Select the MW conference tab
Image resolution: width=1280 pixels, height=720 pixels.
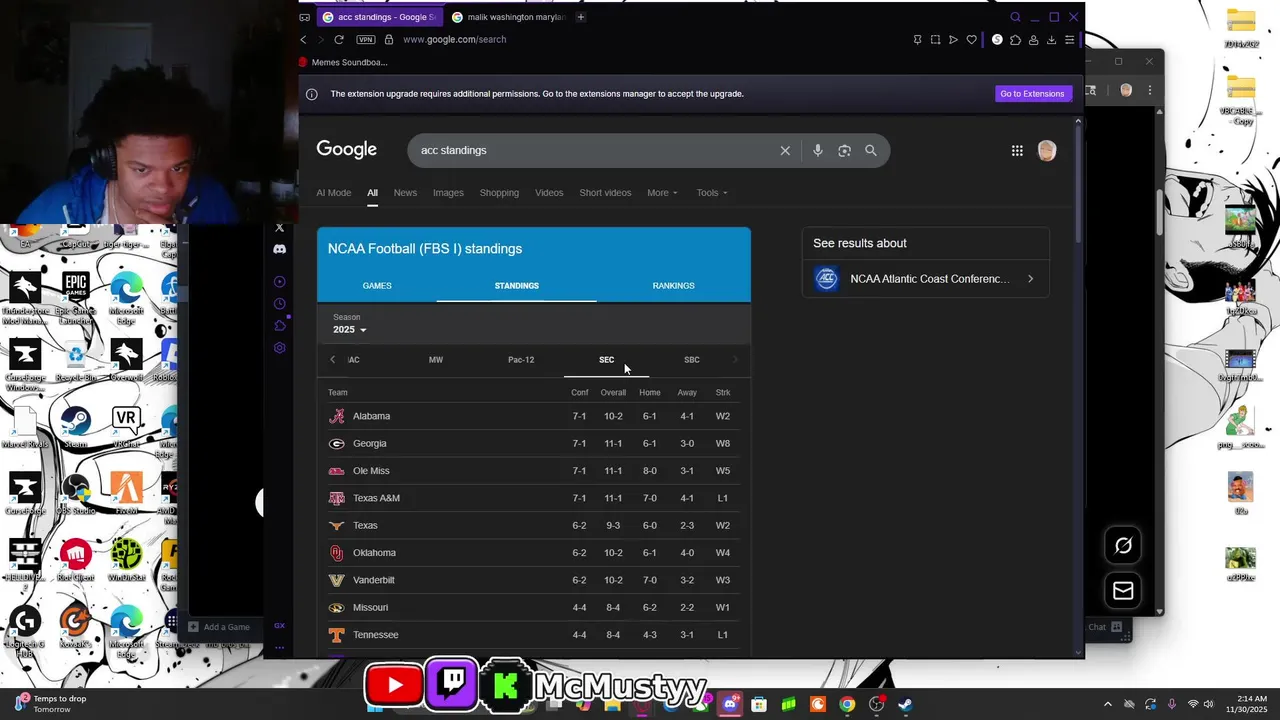(x=436, y=360)
